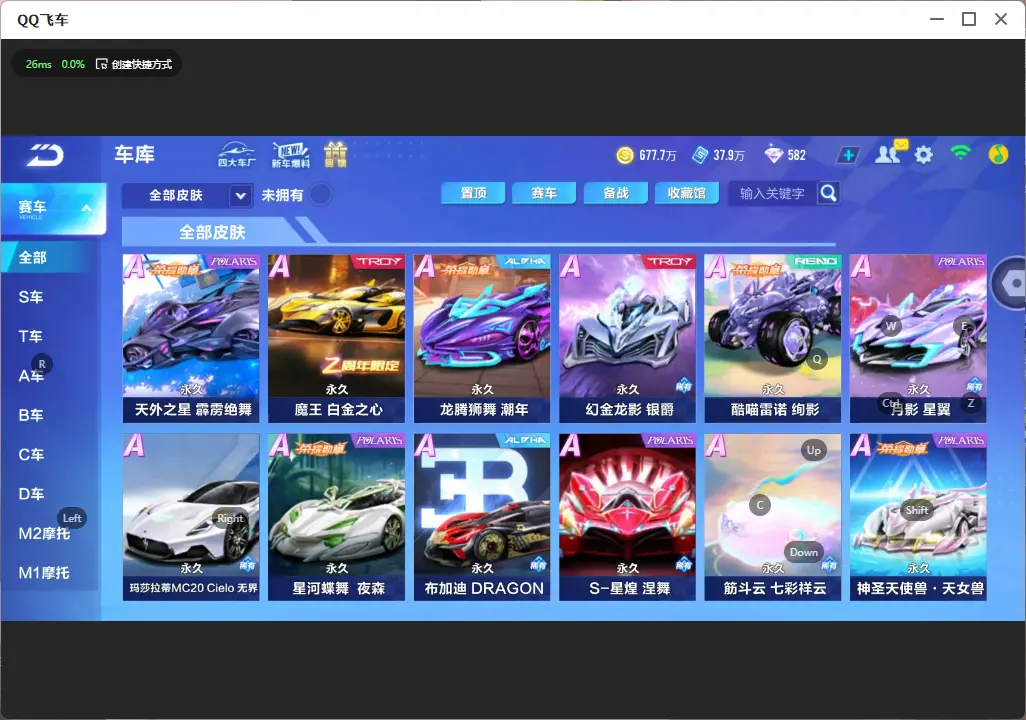Click the yellow-green avatar icon
The image size is (1026, 720).
998,154
